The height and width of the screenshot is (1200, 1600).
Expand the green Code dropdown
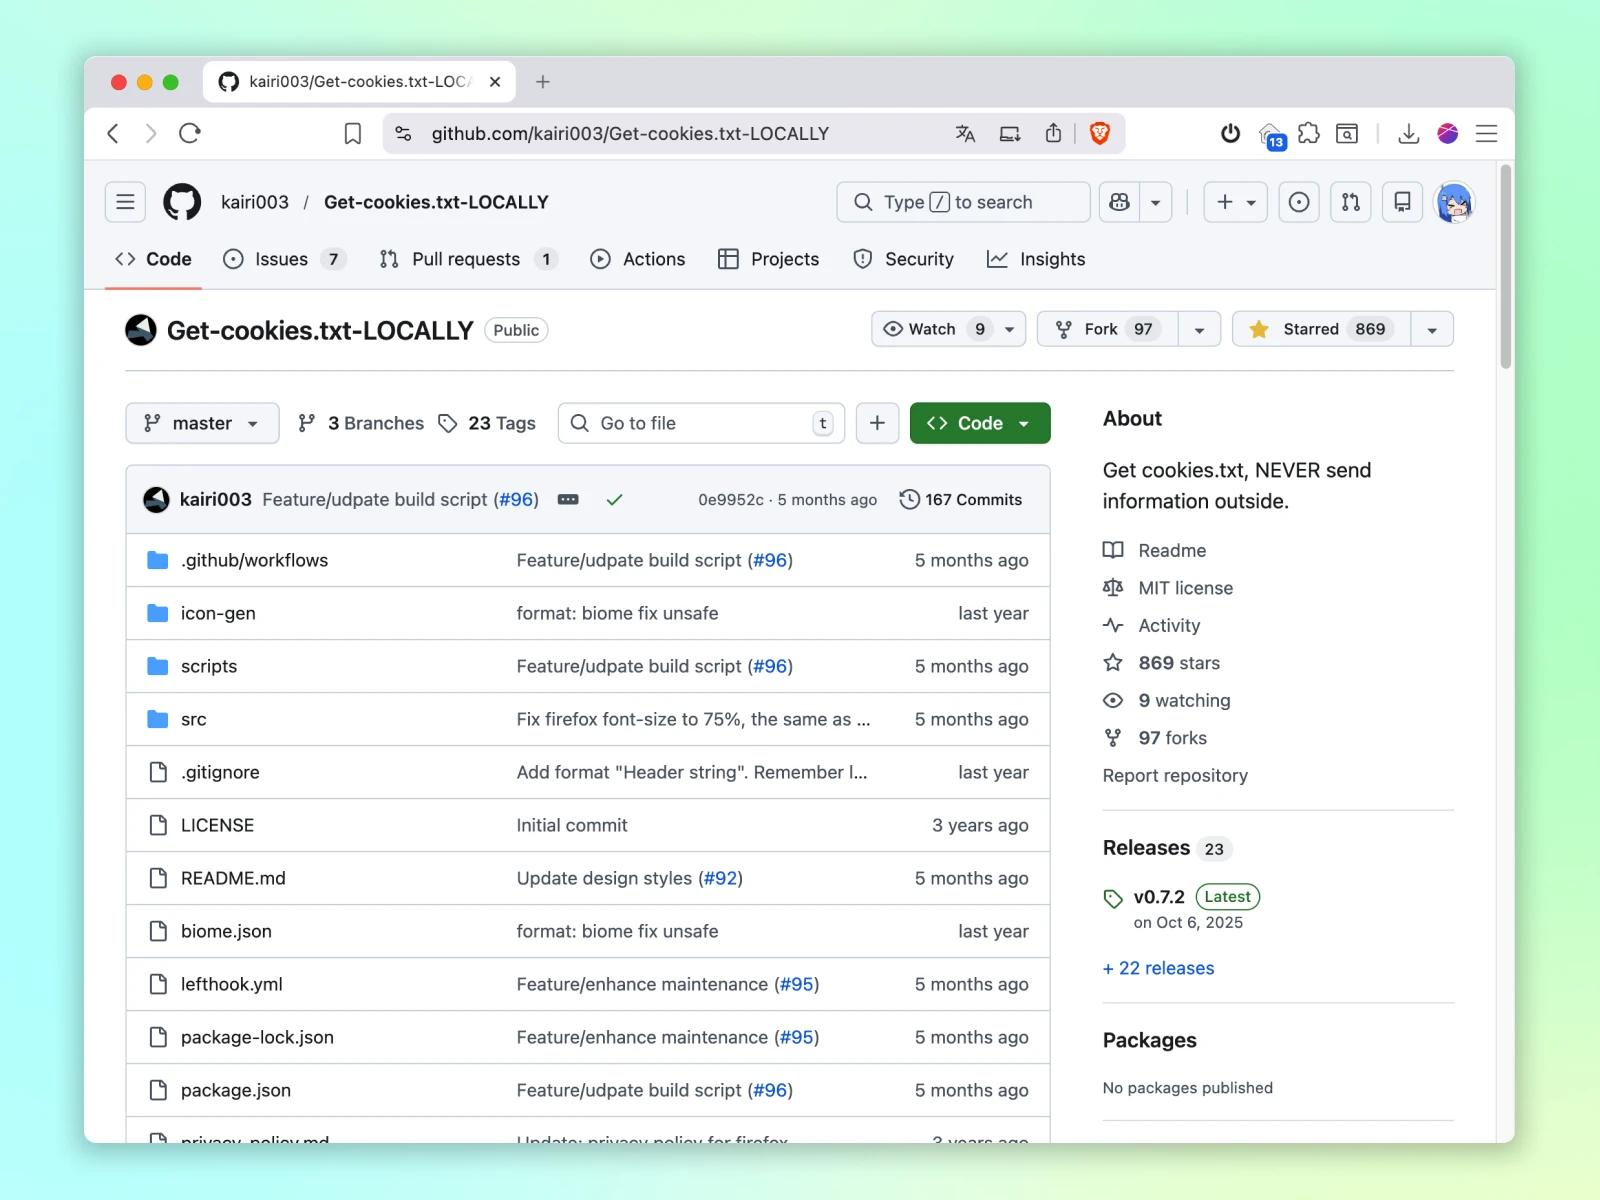pyautogui.click(x=979, y=423)
